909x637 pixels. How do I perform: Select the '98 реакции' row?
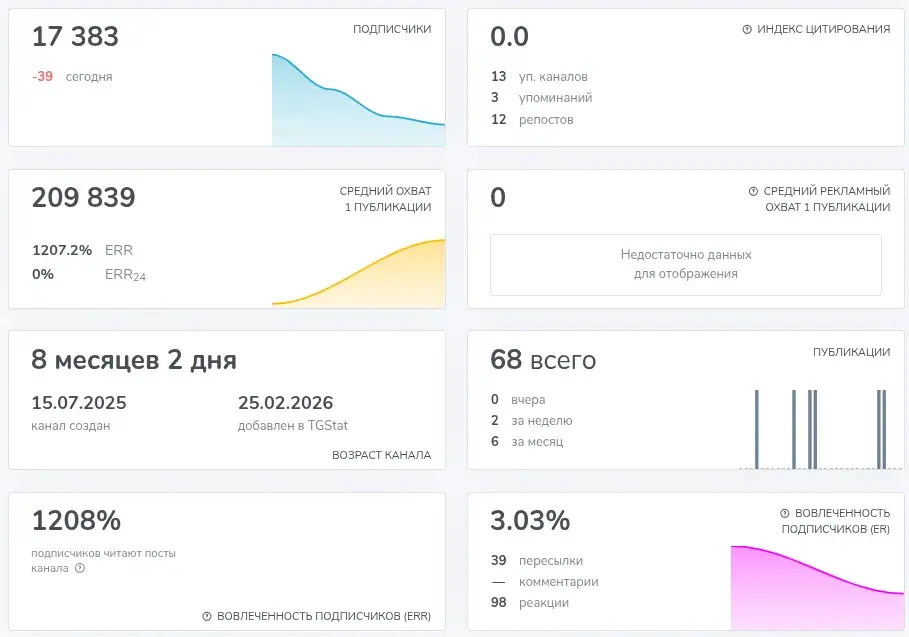tap(530, 603)
